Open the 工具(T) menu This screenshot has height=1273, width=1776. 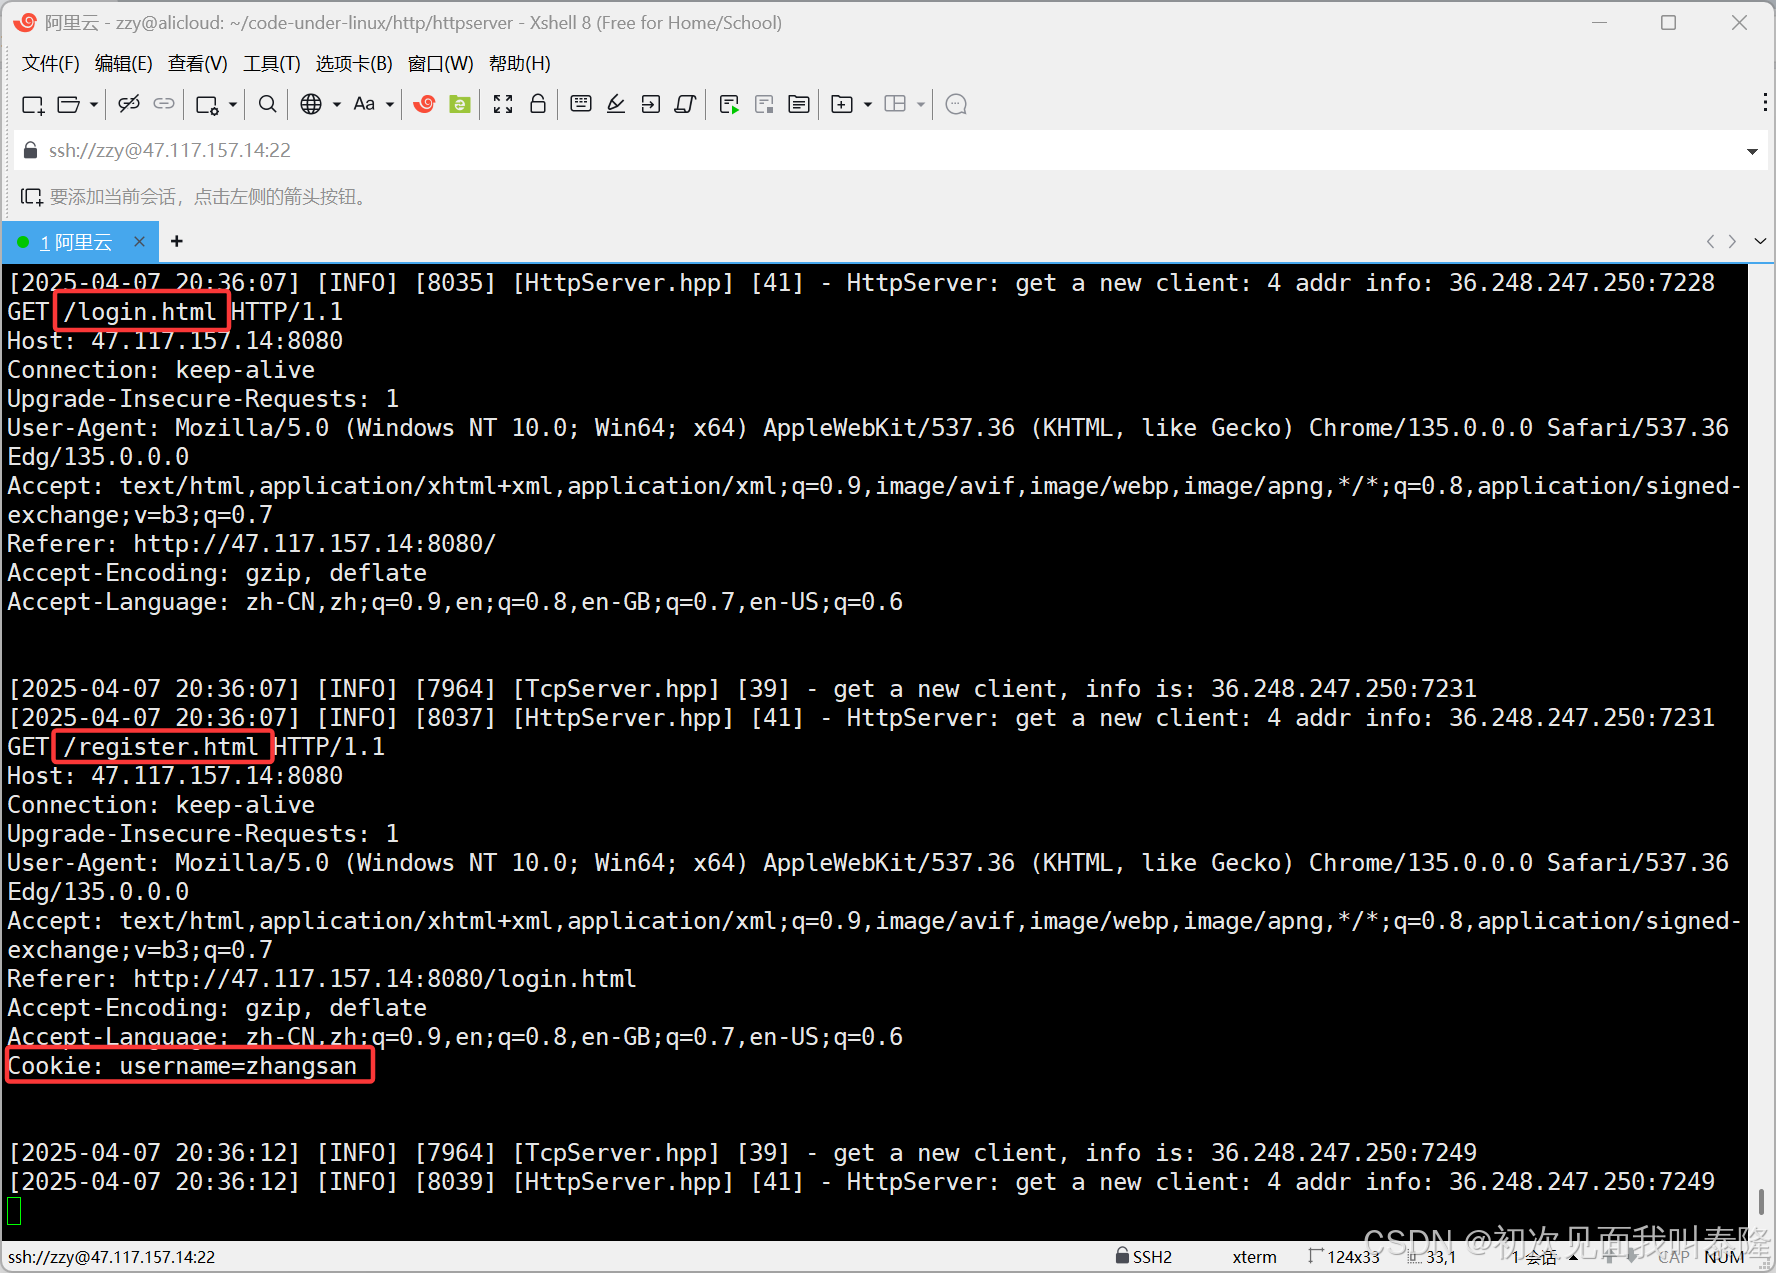click(x=272, y=64)
